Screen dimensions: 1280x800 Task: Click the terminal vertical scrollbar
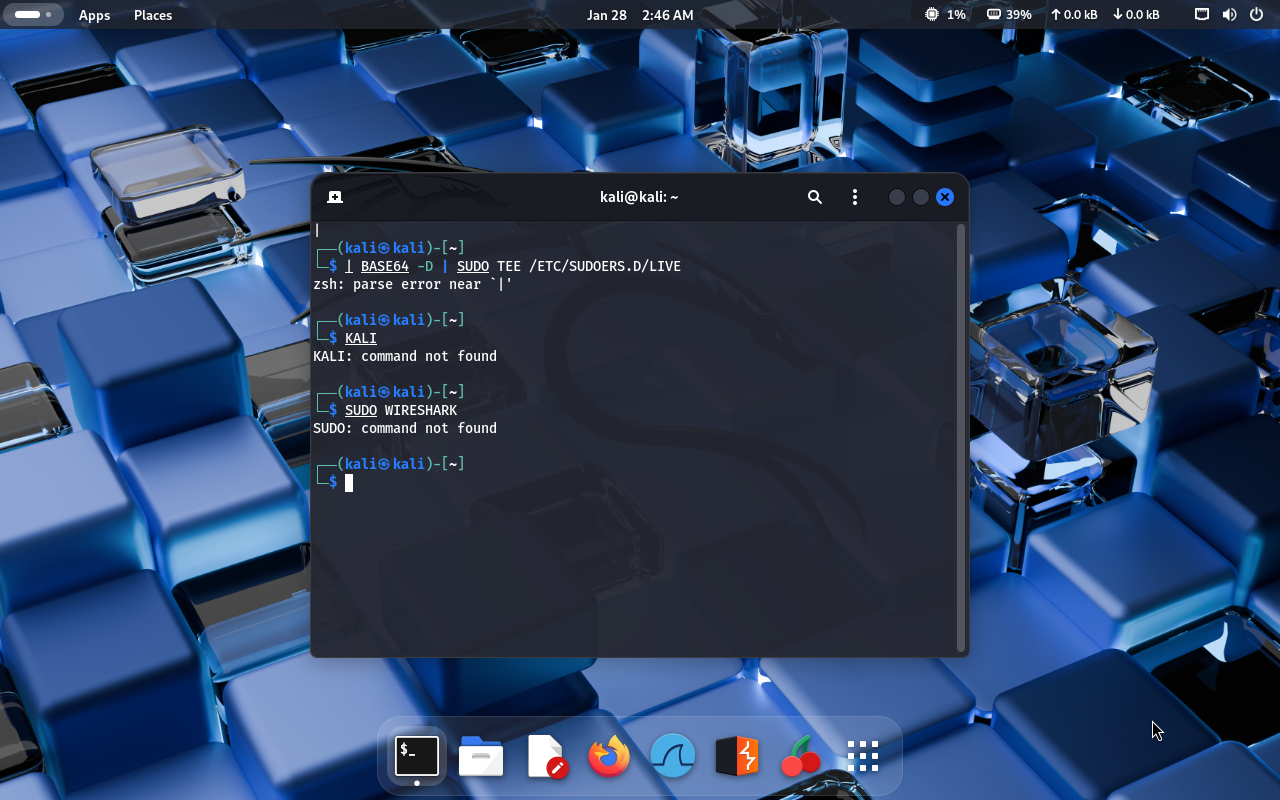pos(961,437)
